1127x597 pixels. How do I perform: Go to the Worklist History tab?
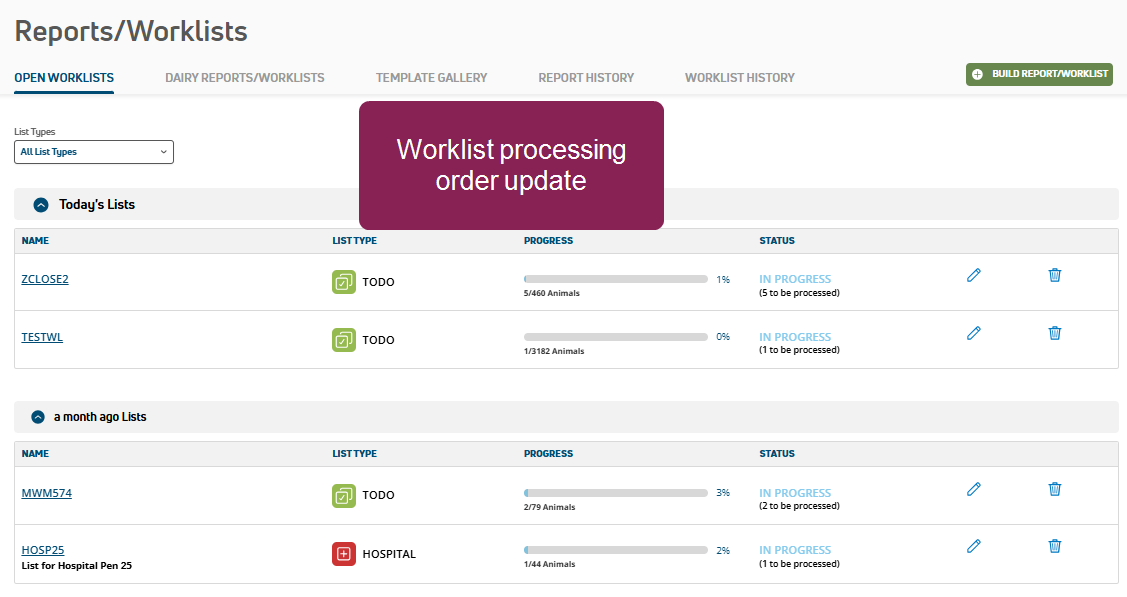739,77
